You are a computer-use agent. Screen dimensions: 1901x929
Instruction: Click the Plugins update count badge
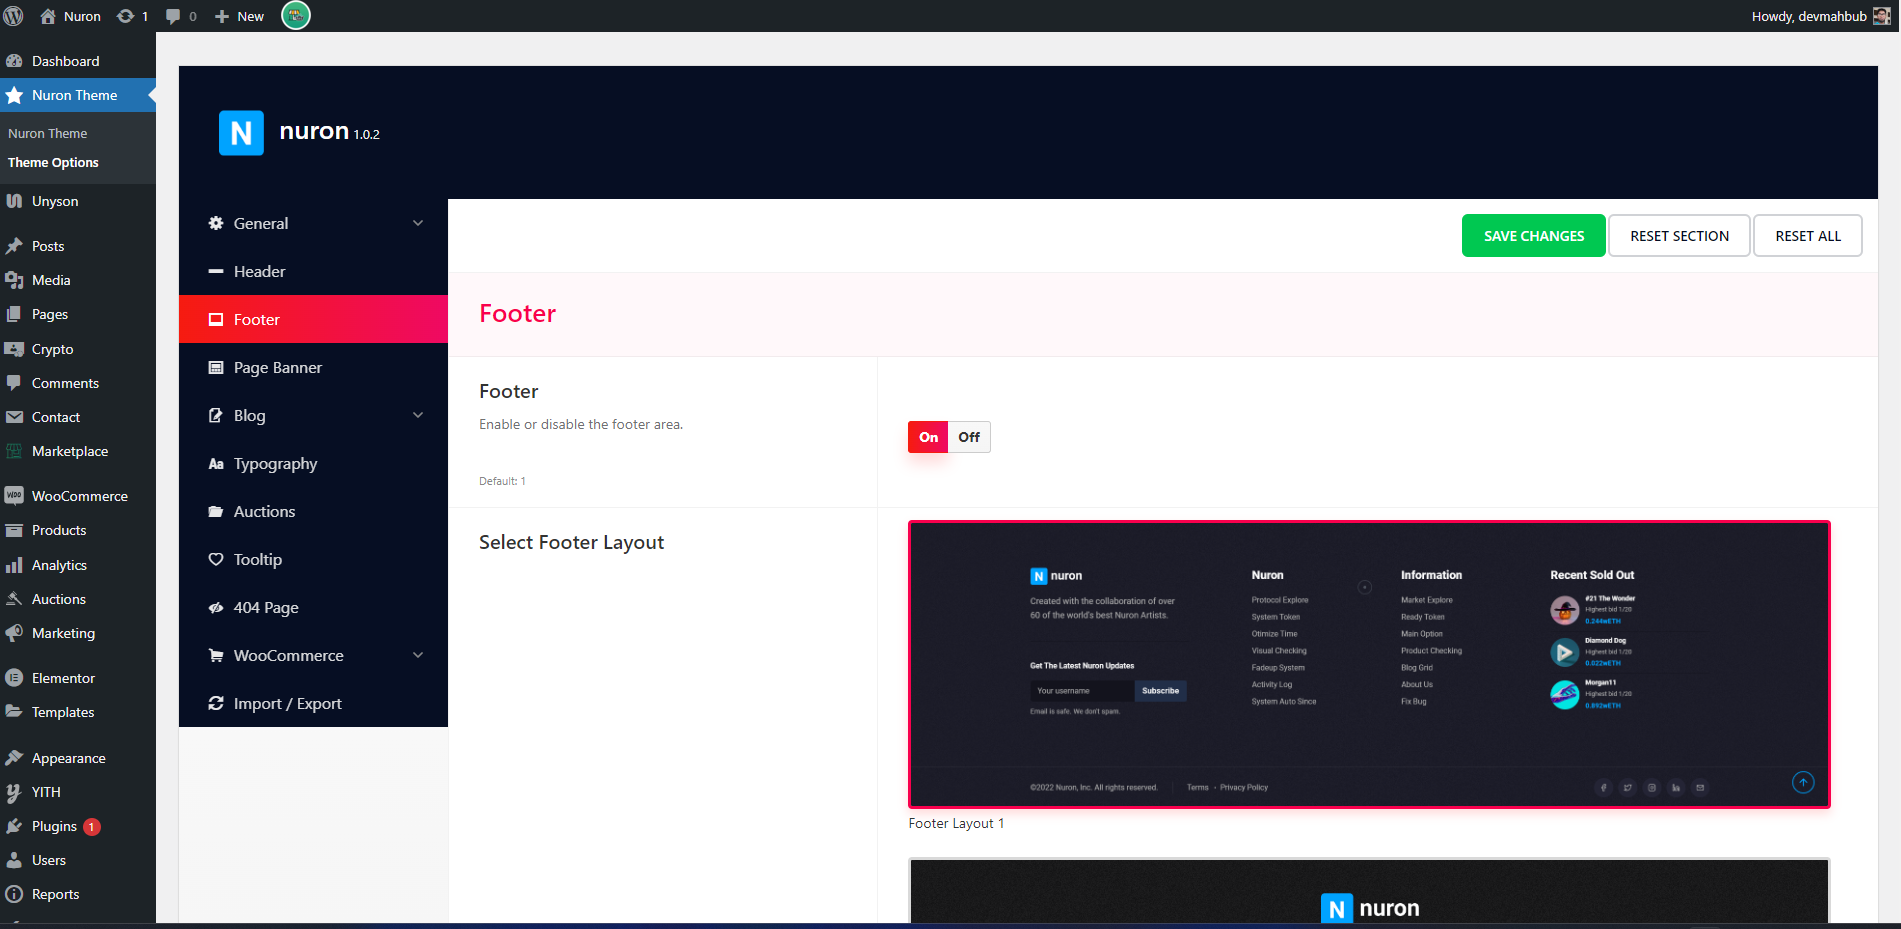click(92, 827)
